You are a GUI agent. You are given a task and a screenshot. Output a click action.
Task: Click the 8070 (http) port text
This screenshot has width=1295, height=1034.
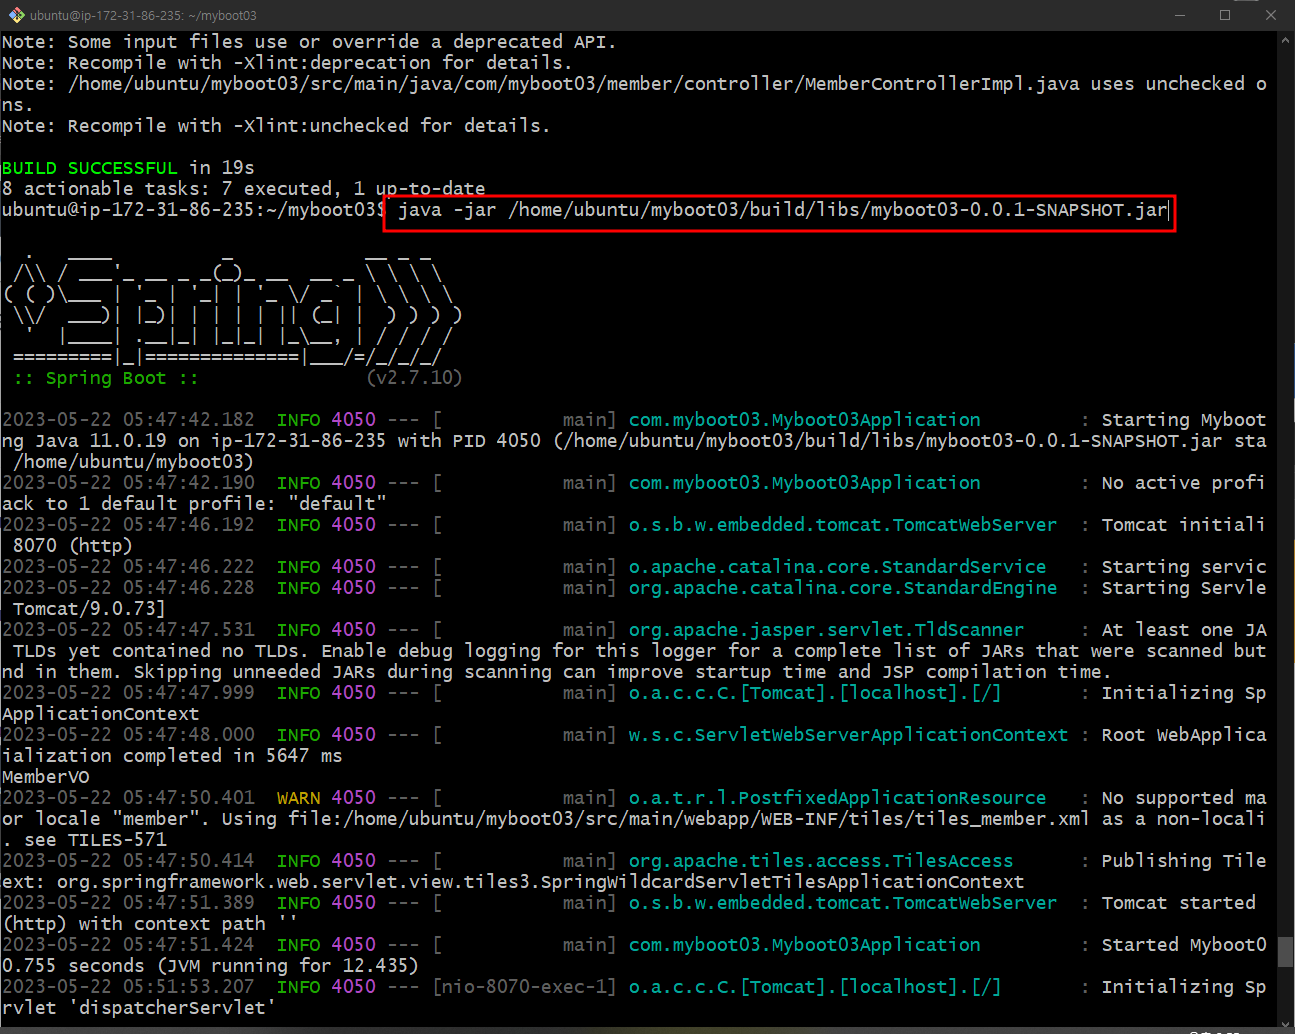coord(73,546)
